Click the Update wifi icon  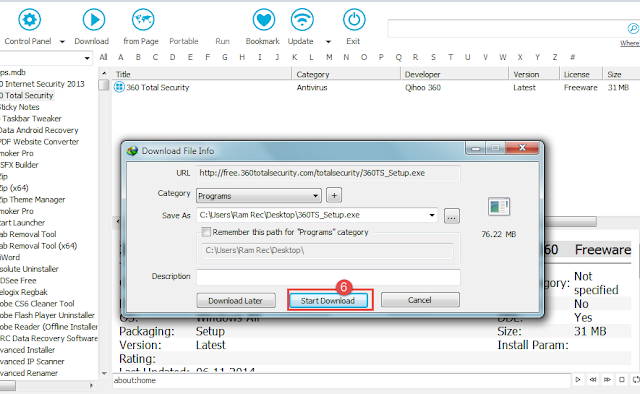tap(302, 19)
